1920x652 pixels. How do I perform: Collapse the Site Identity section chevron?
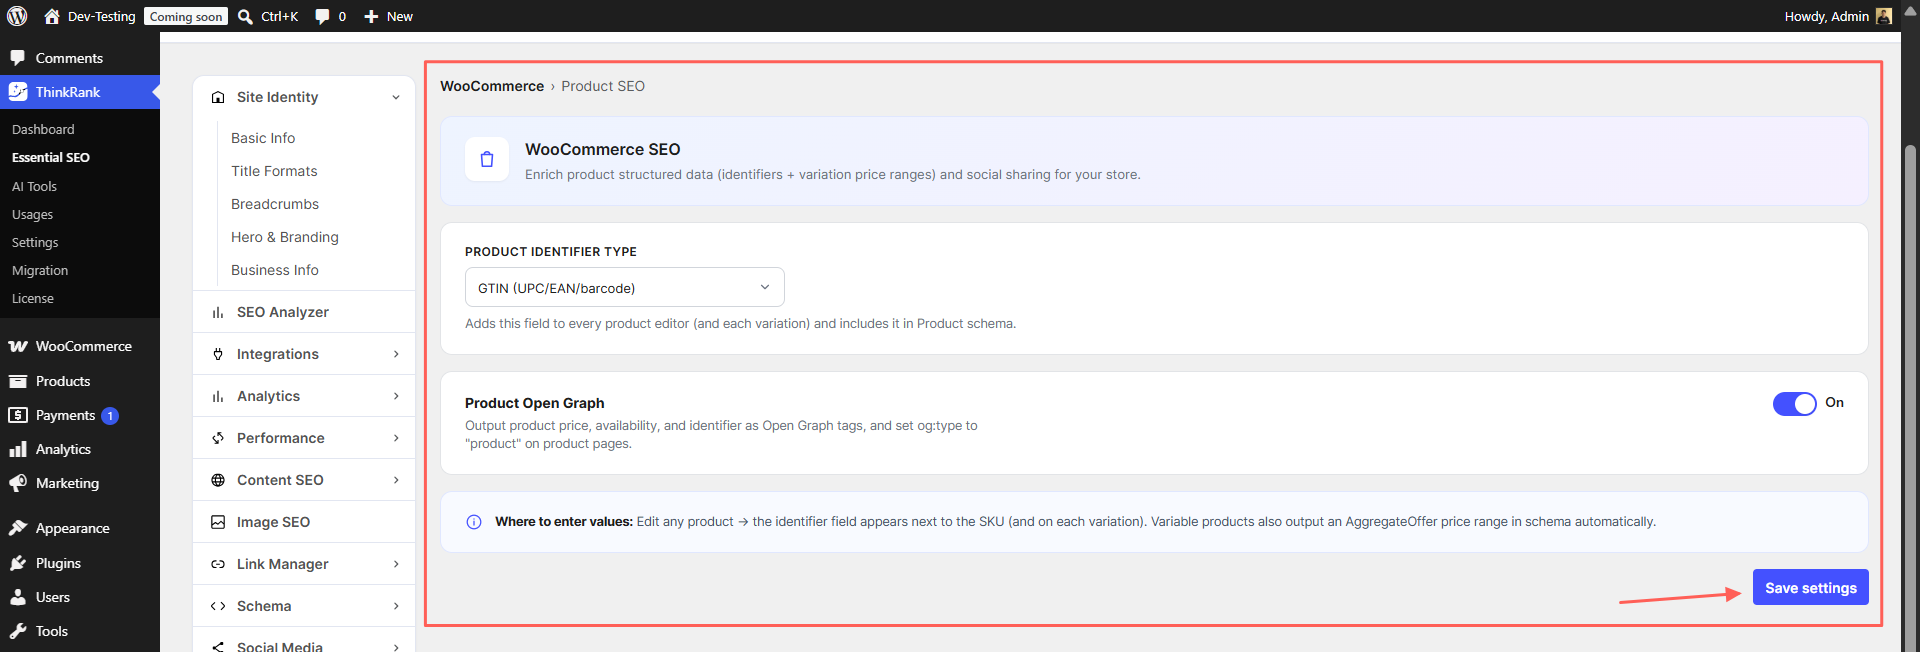click(396, 97)
